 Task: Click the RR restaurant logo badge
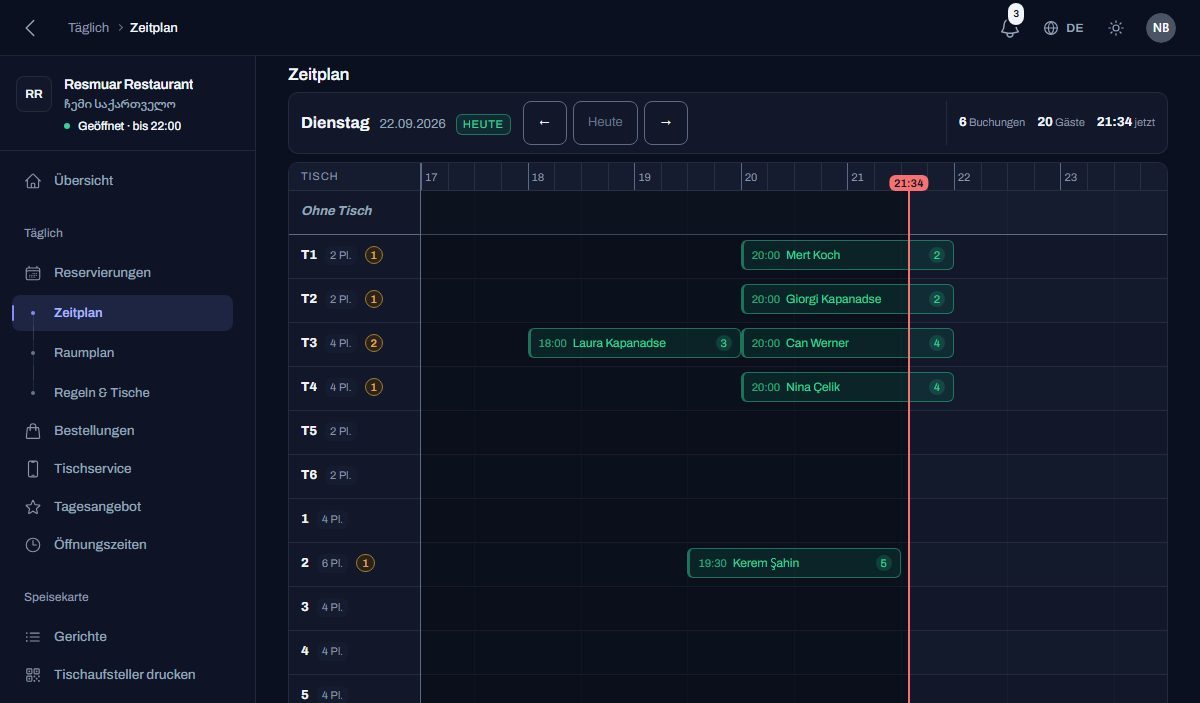[x=34, y=94]
